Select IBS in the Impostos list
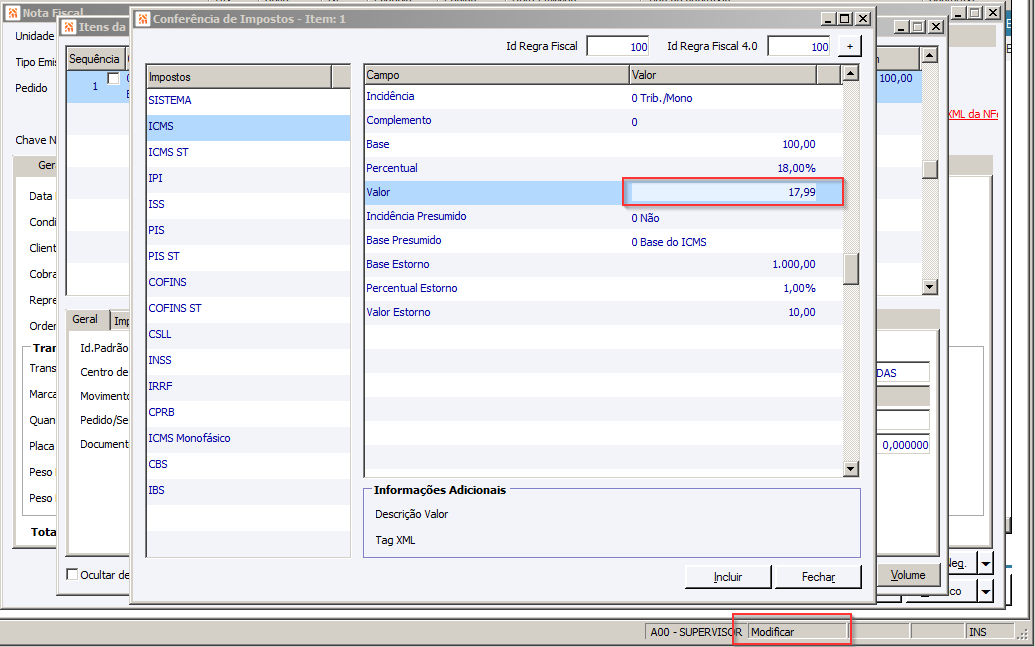The image size is (1035, 647). click(248, 491)
